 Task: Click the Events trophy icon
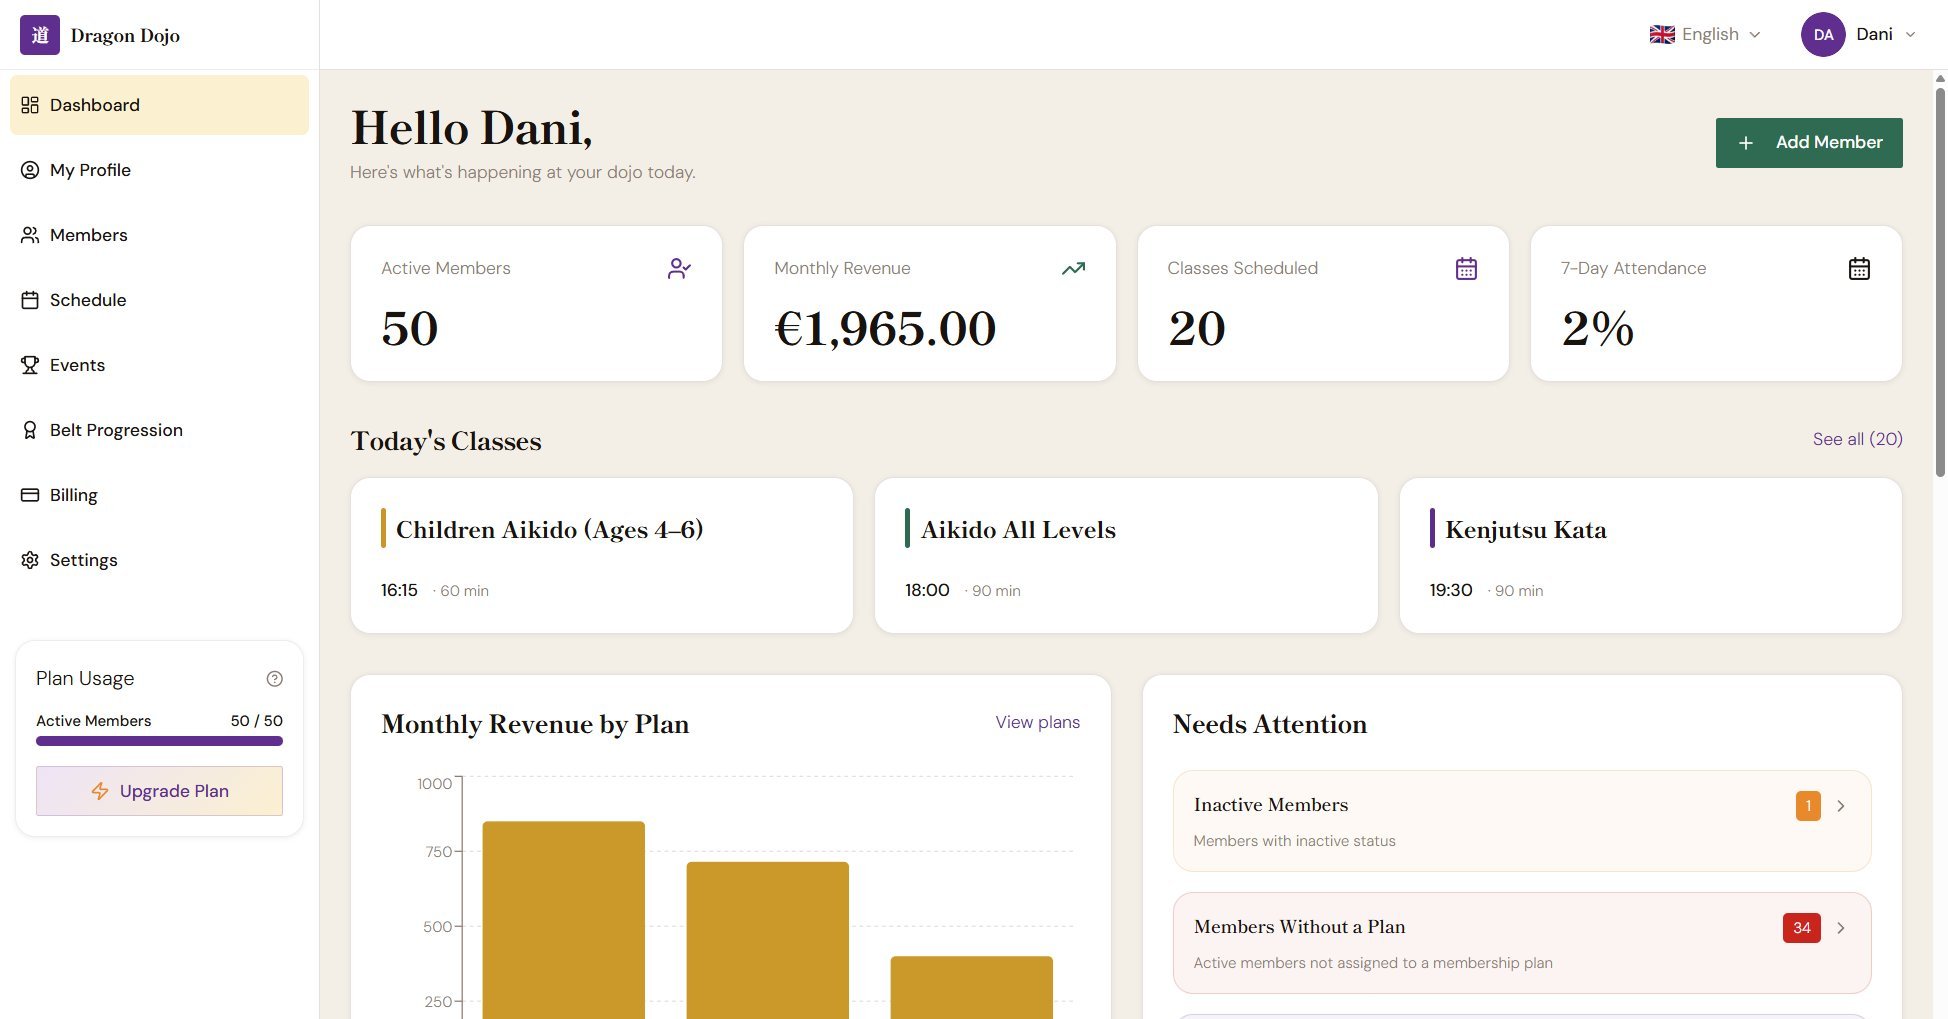[30, 365]
